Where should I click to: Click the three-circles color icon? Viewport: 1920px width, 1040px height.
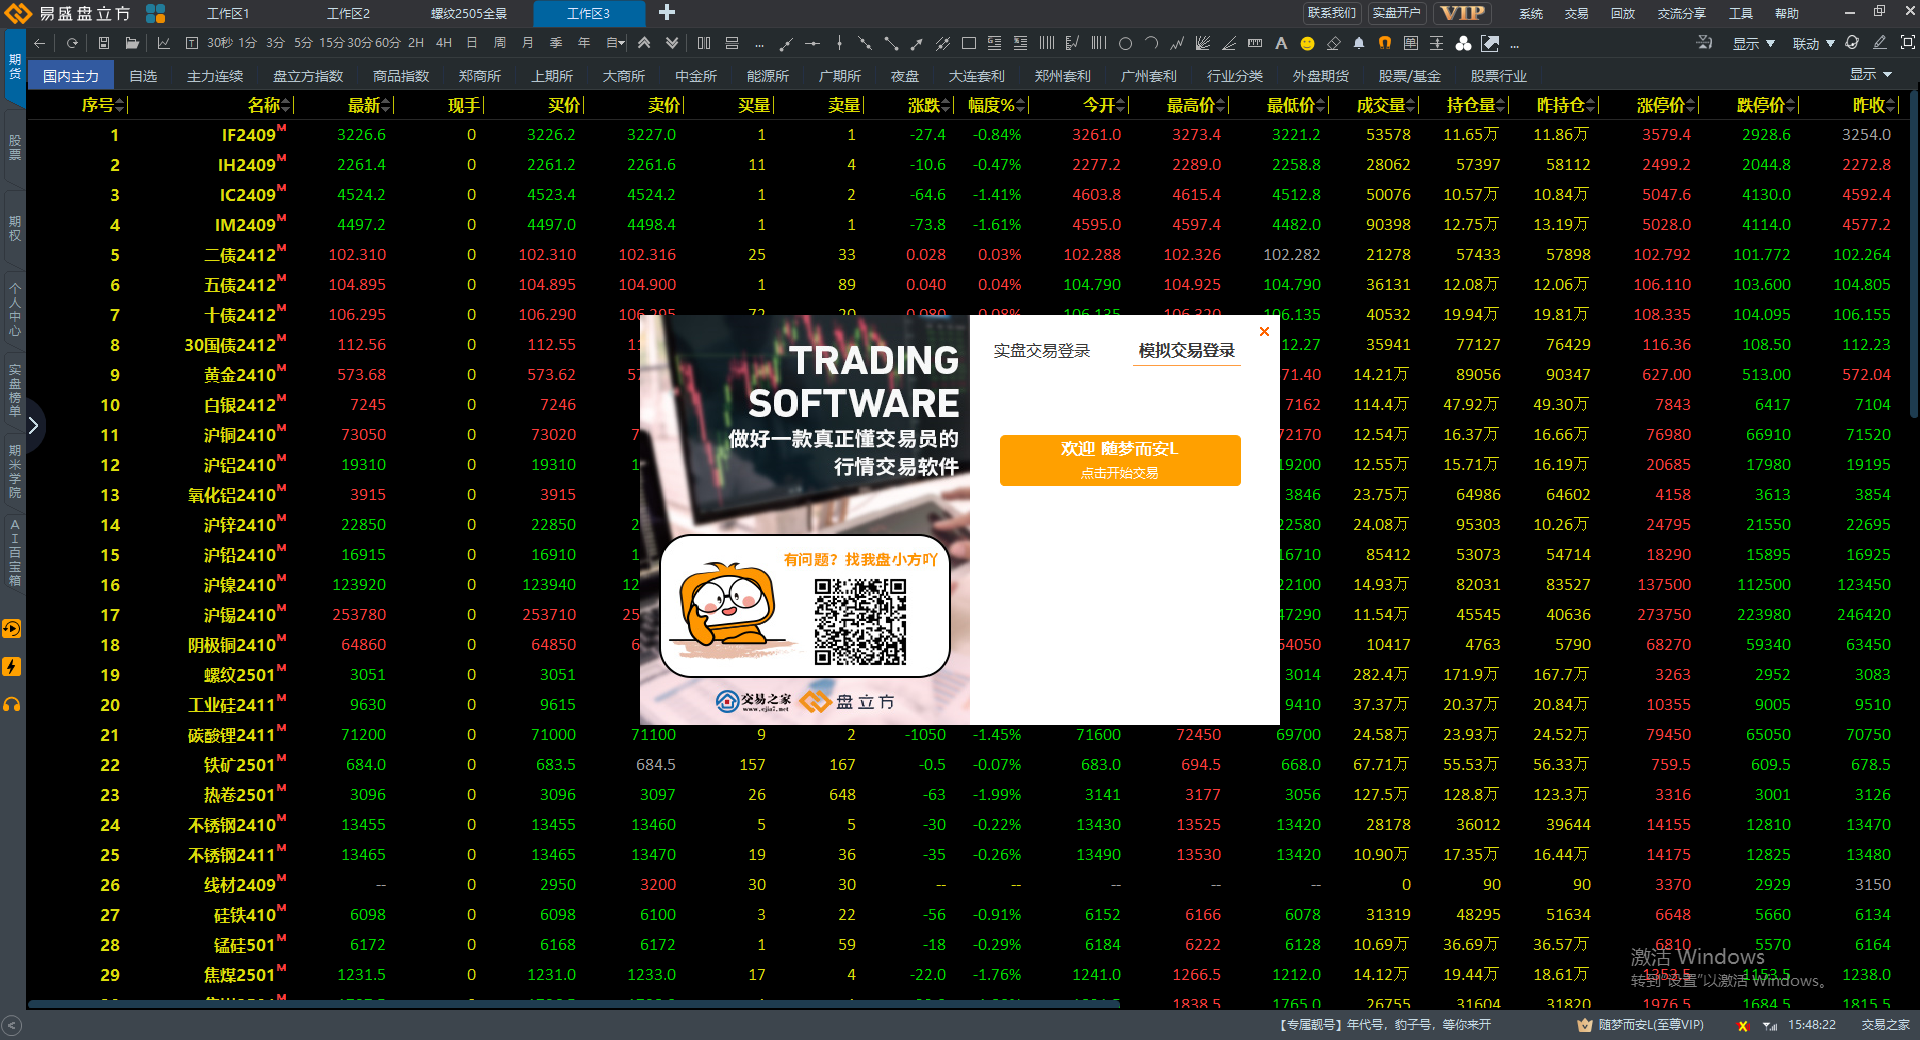pos(1463,43)
